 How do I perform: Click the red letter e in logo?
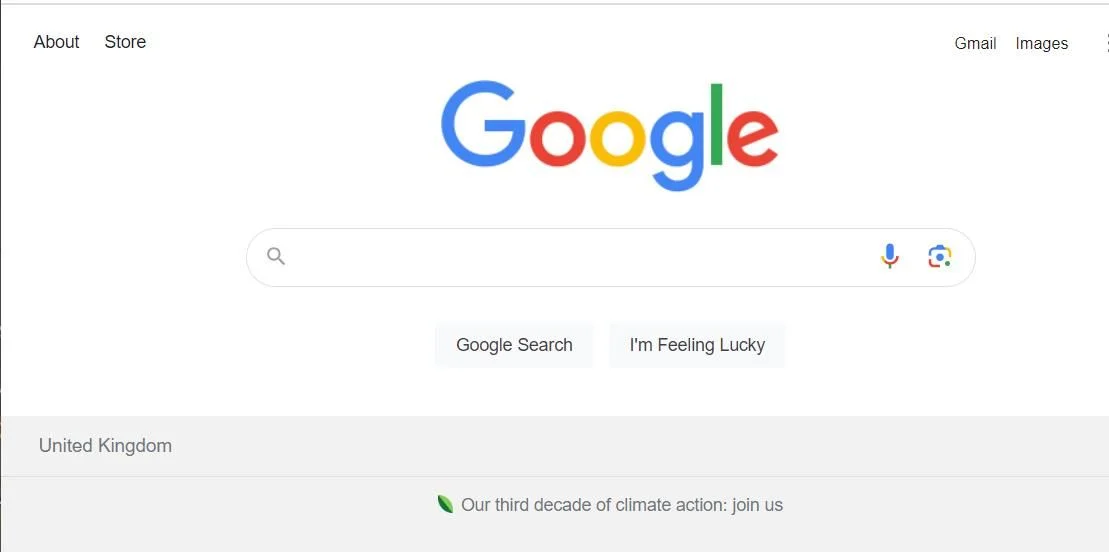[753, 138]
